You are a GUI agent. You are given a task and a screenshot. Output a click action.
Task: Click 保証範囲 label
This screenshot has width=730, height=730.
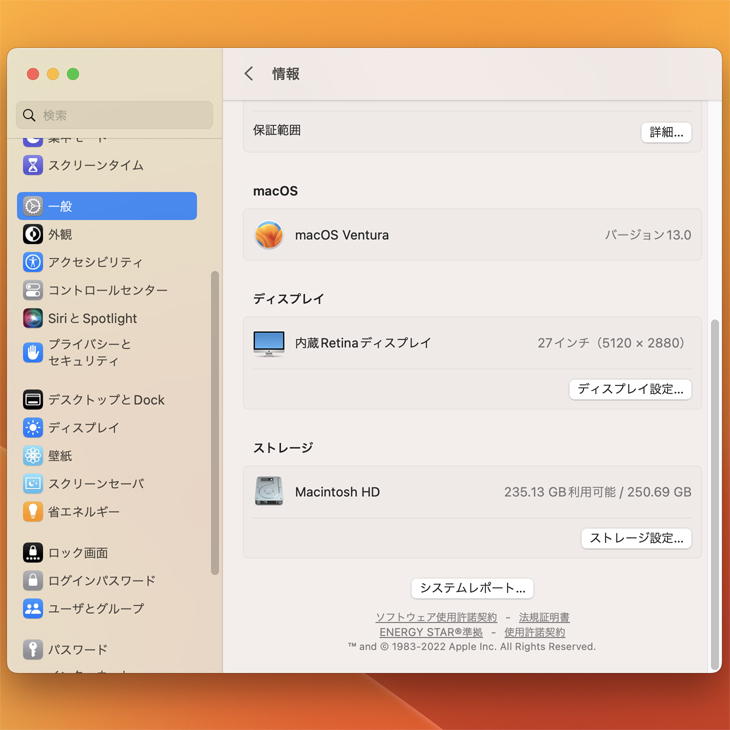tap(277, 130)
